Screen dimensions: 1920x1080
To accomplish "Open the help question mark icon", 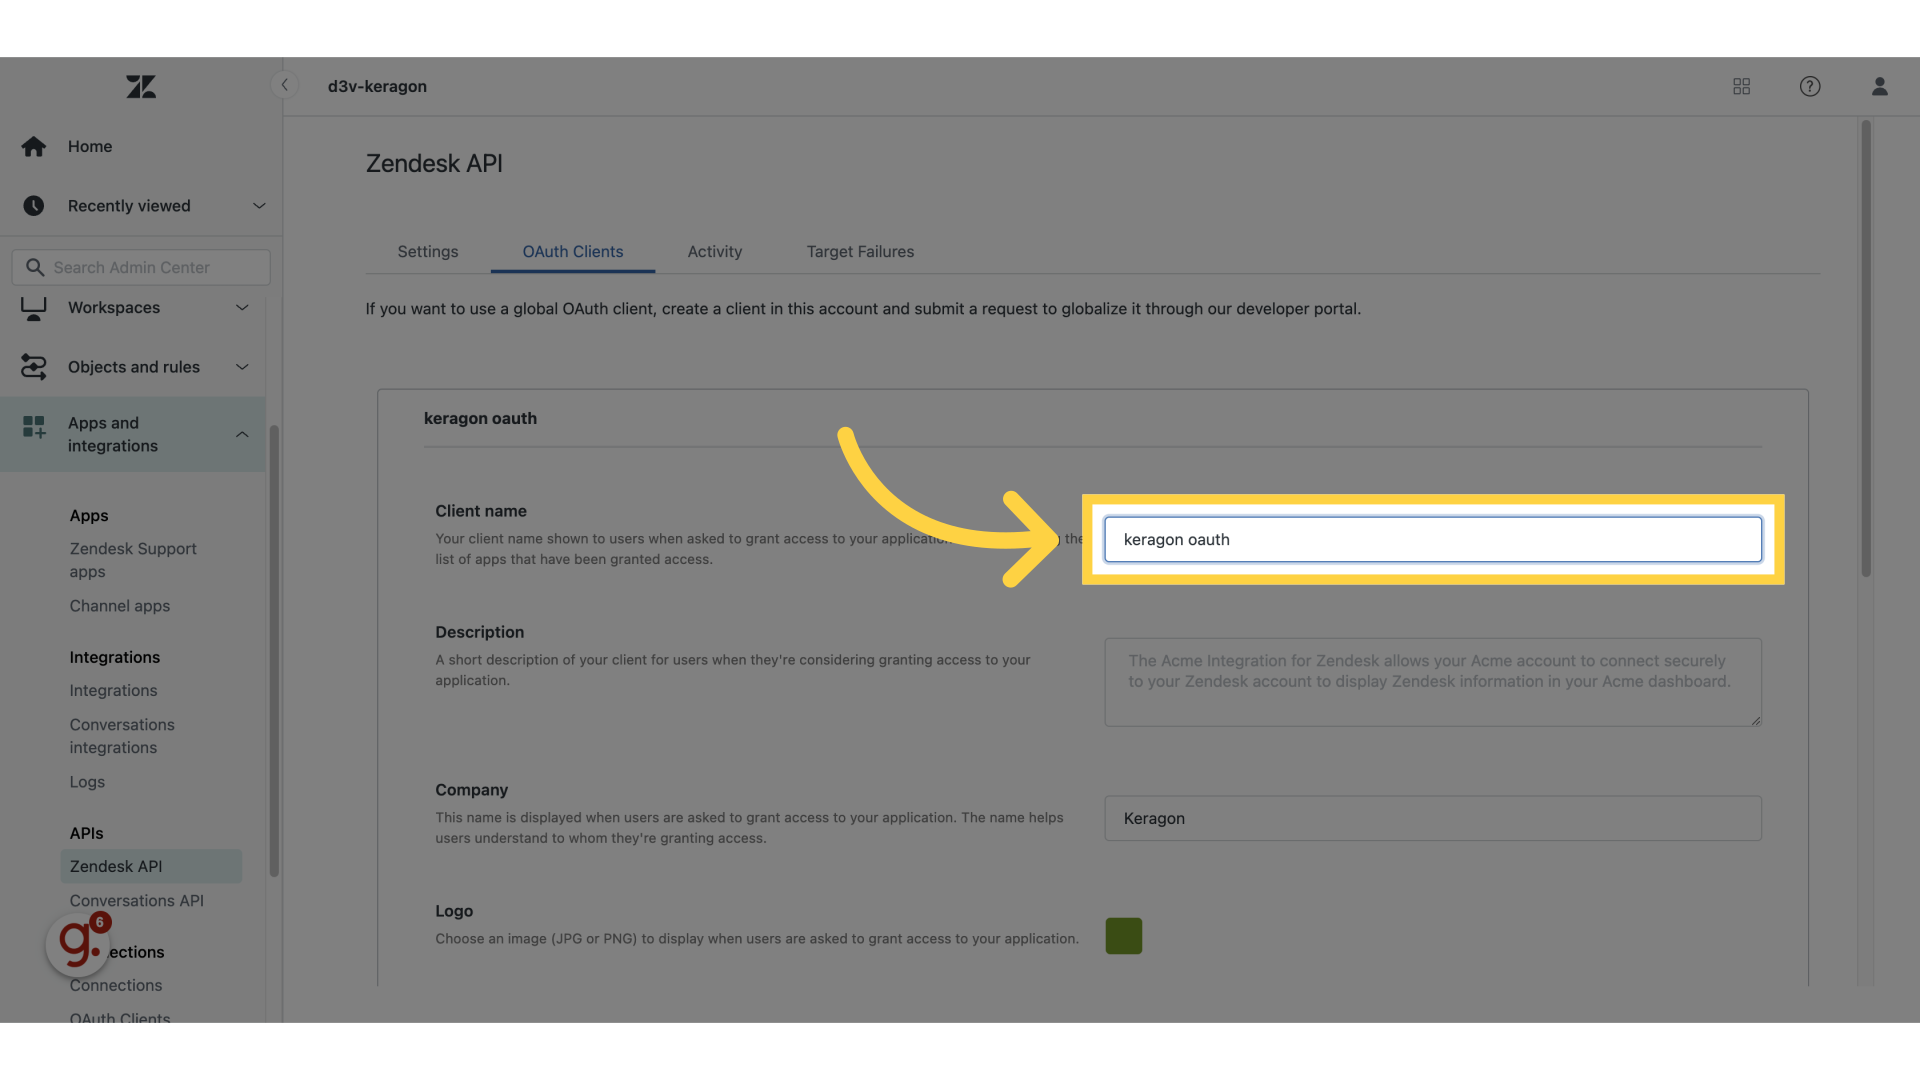I will click(1810, 87).
